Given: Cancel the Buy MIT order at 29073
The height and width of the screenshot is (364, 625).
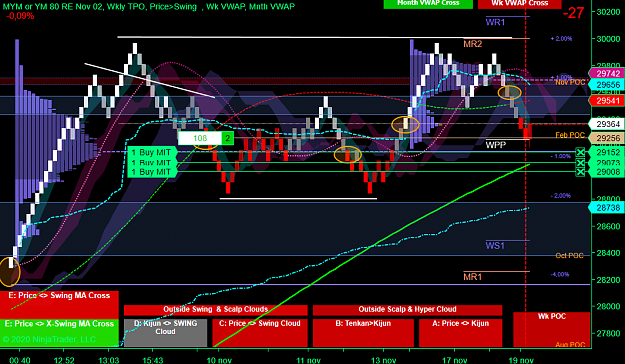Looking at the screenshot, I should pos(580,163).
